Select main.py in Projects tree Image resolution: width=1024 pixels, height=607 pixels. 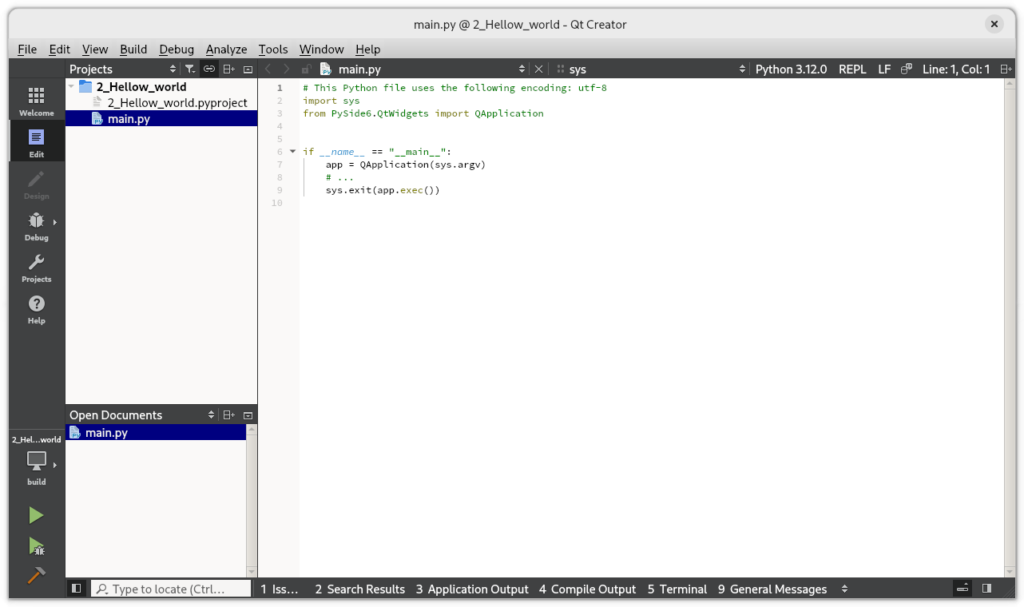[x=161, y=118]
